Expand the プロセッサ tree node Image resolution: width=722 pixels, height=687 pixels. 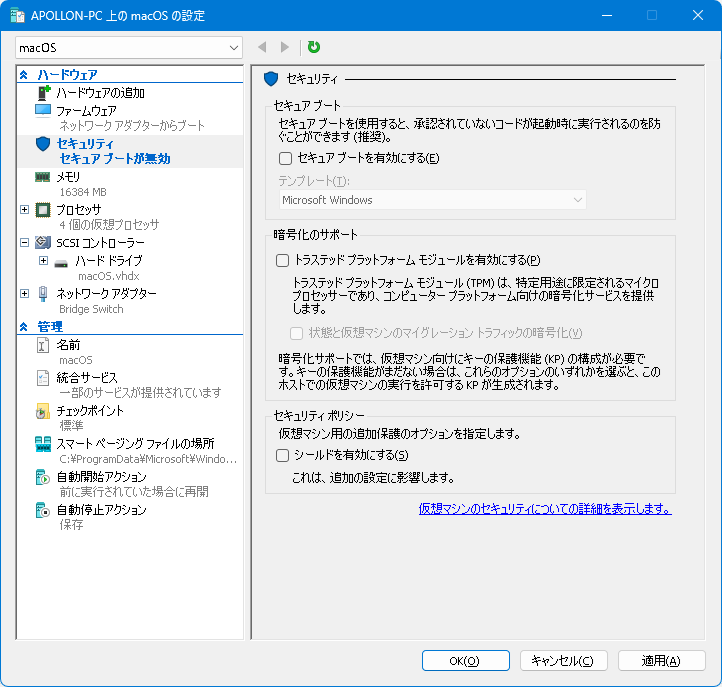(x=24, y=210)
